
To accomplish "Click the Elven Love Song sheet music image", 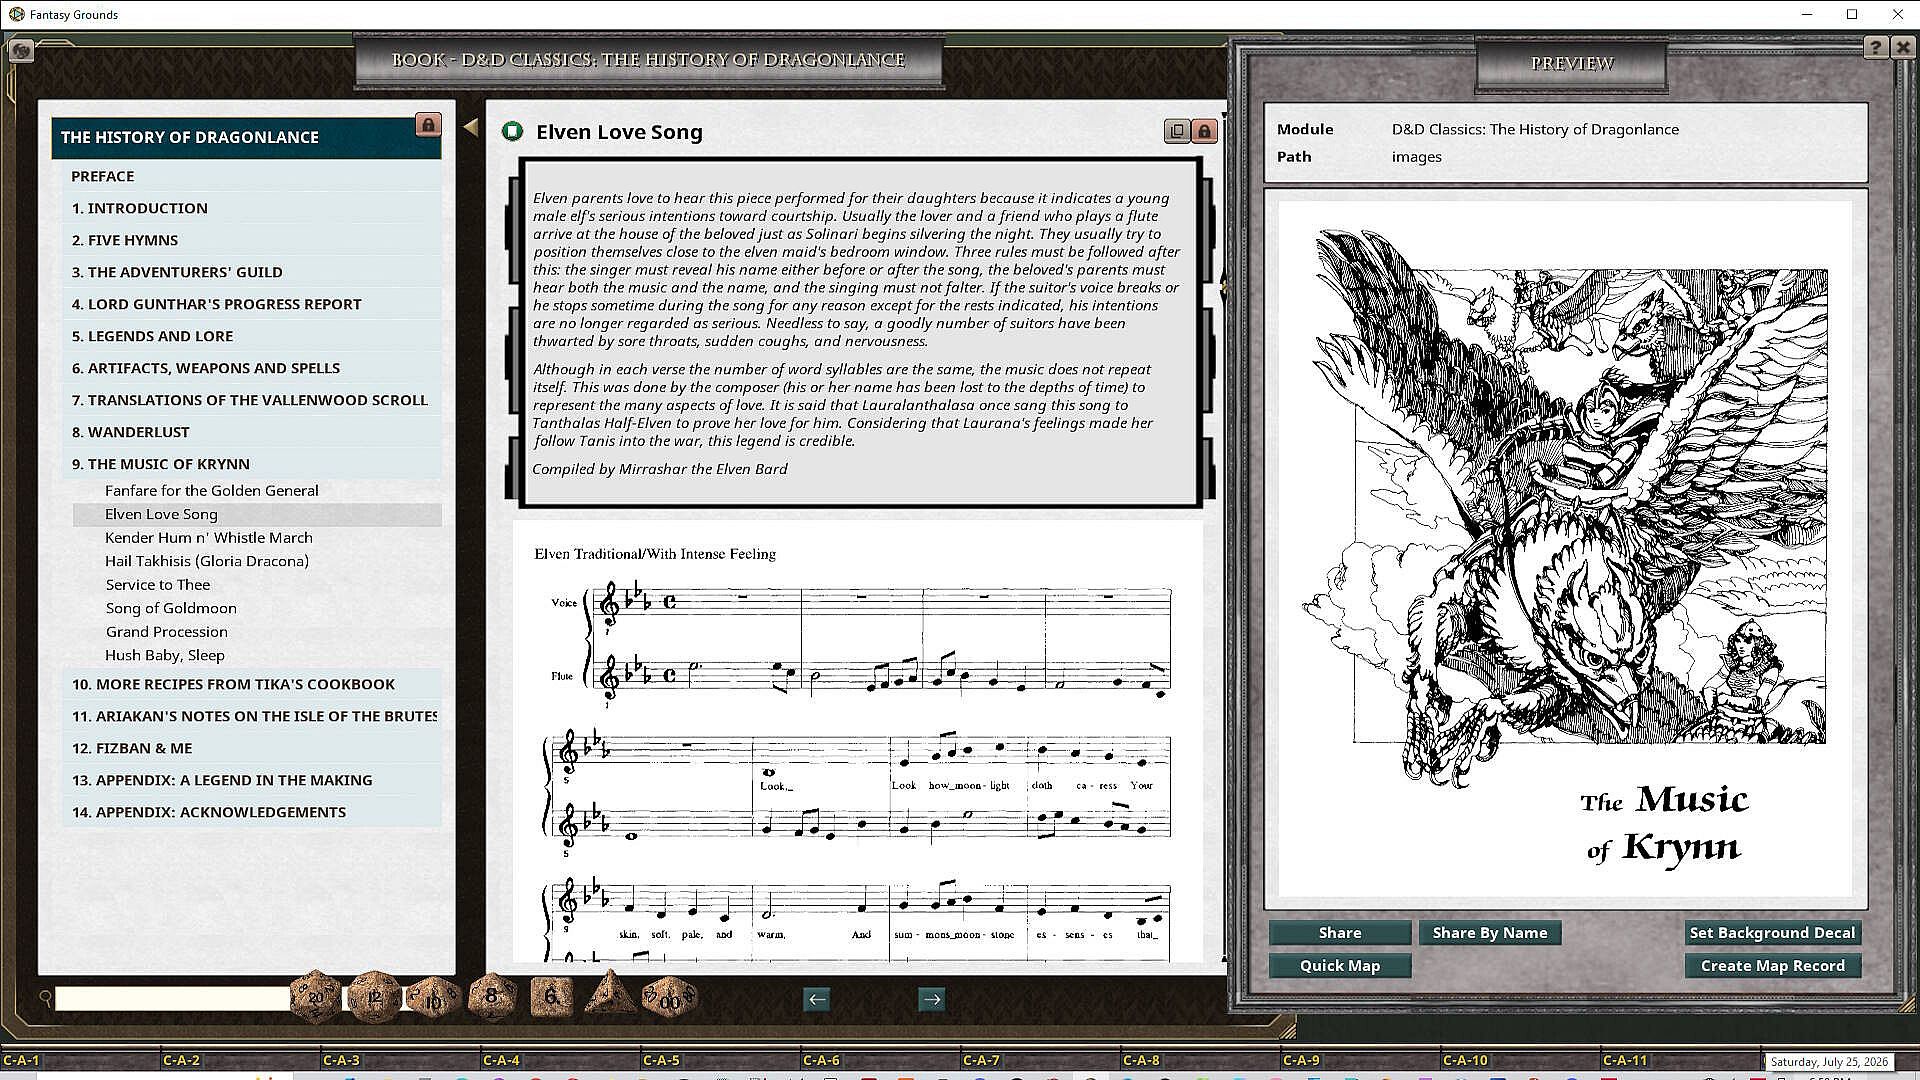I will point(858,741).
